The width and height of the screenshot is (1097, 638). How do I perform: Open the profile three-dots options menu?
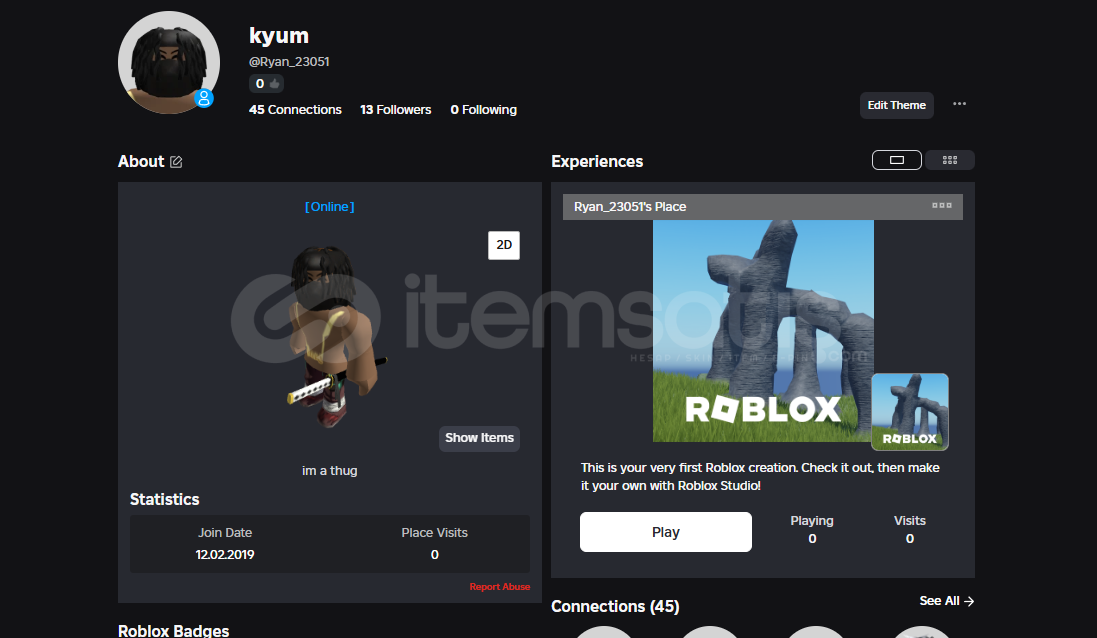(959, 104)
